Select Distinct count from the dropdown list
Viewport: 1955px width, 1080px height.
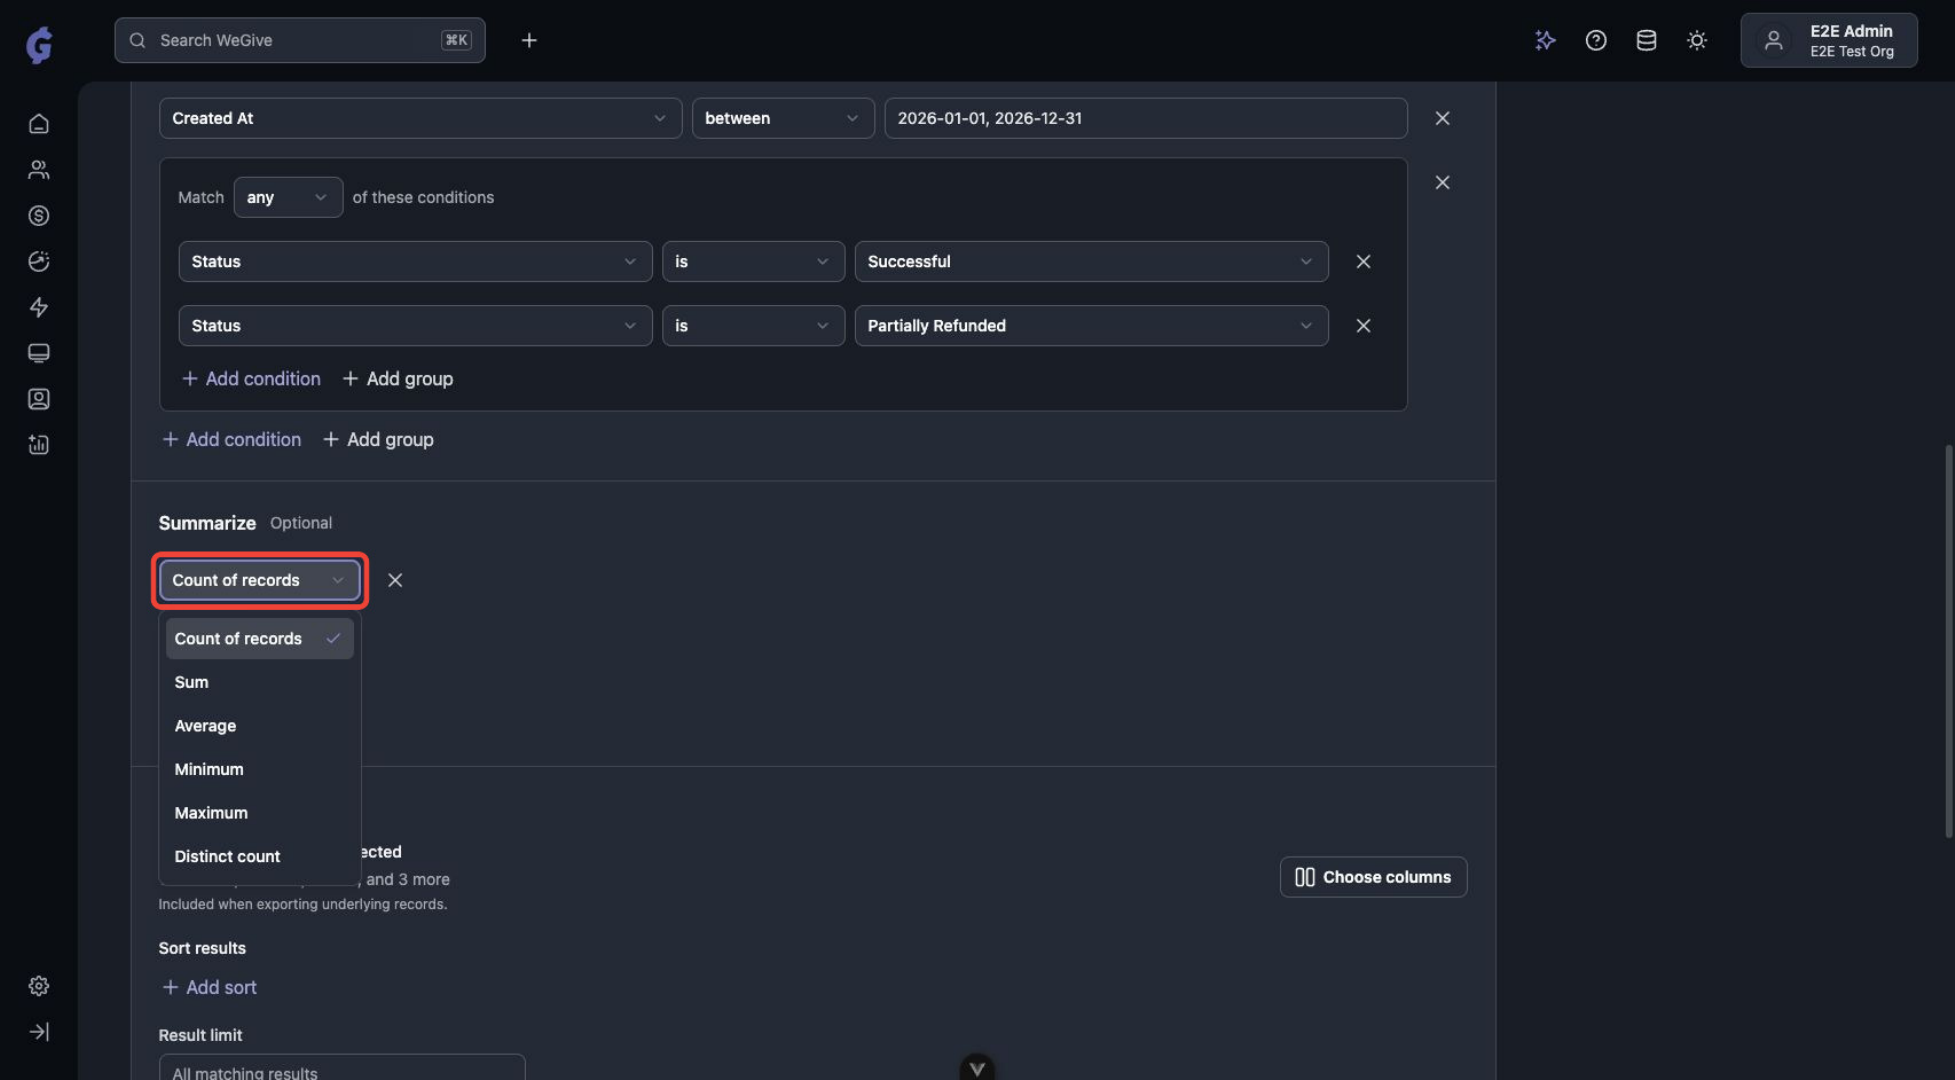pos(260,856)
